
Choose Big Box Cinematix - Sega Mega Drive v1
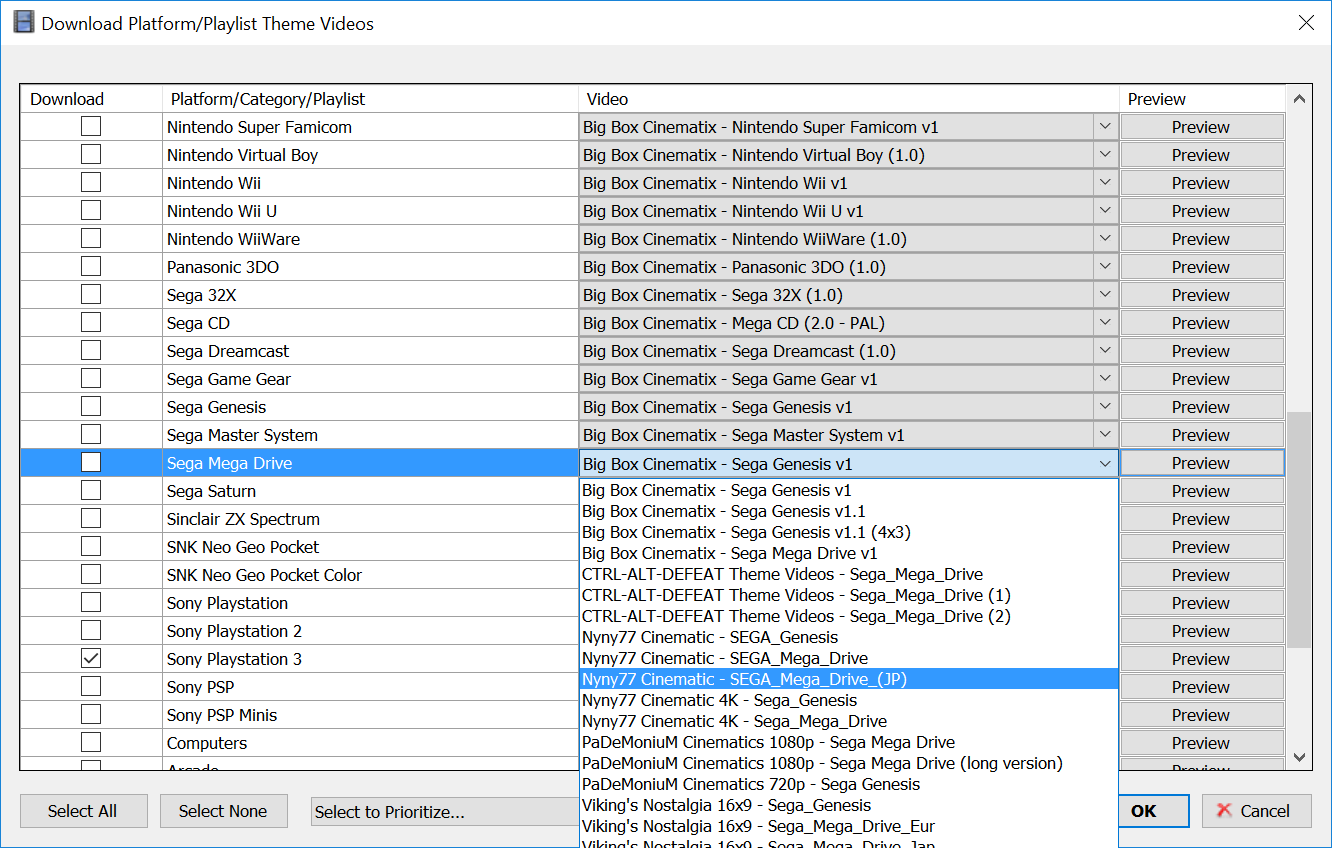coord(849,553)
